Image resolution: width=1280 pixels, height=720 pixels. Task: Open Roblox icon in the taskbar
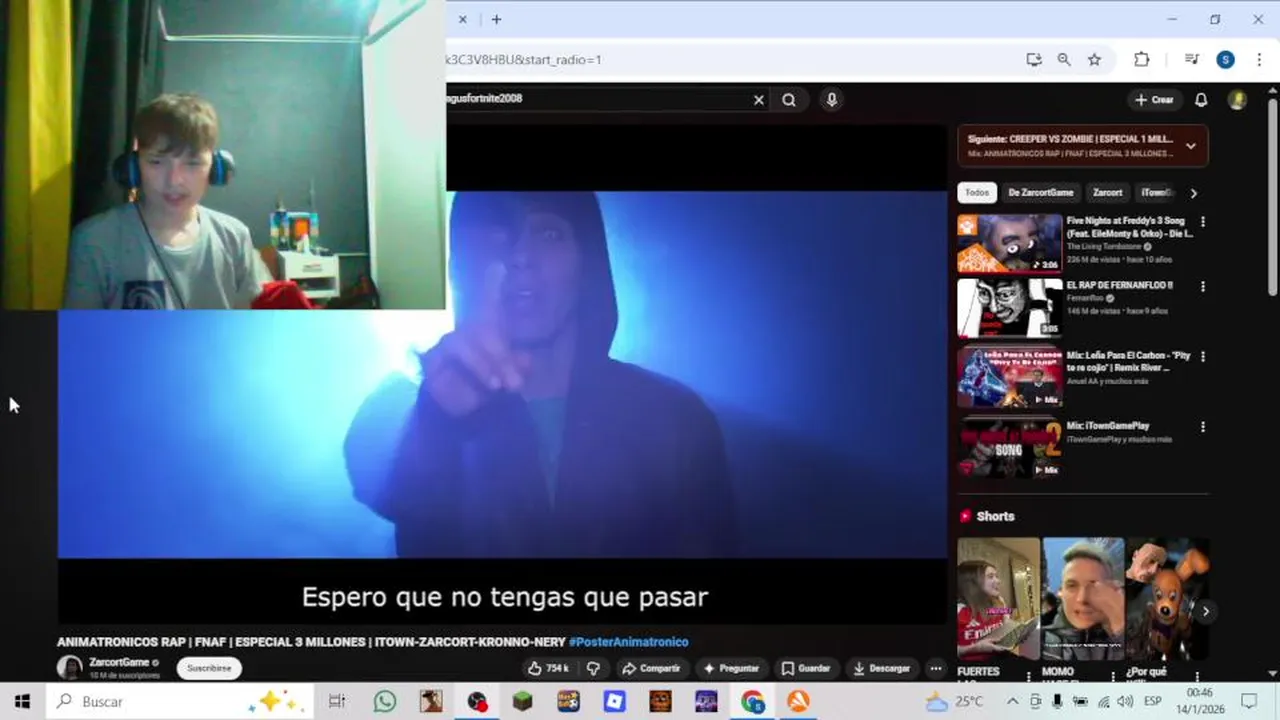614,701
